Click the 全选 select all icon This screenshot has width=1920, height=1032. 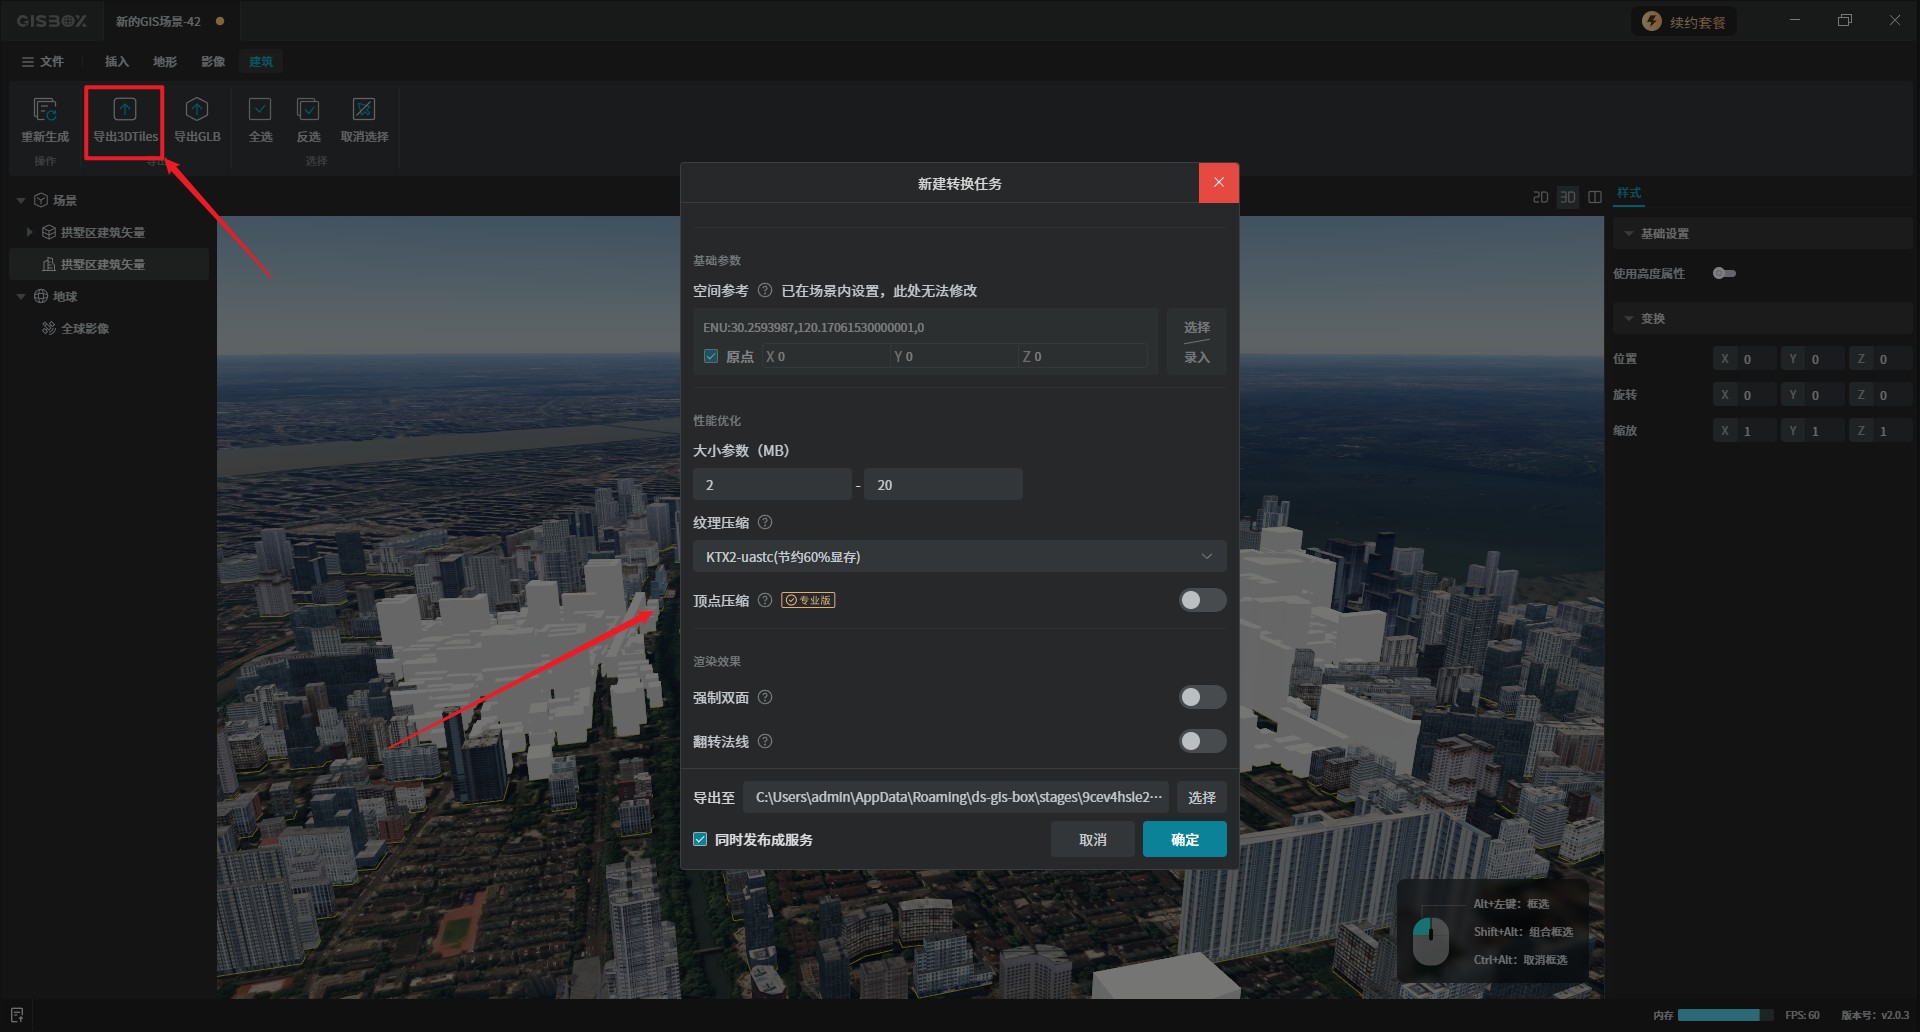260,110
